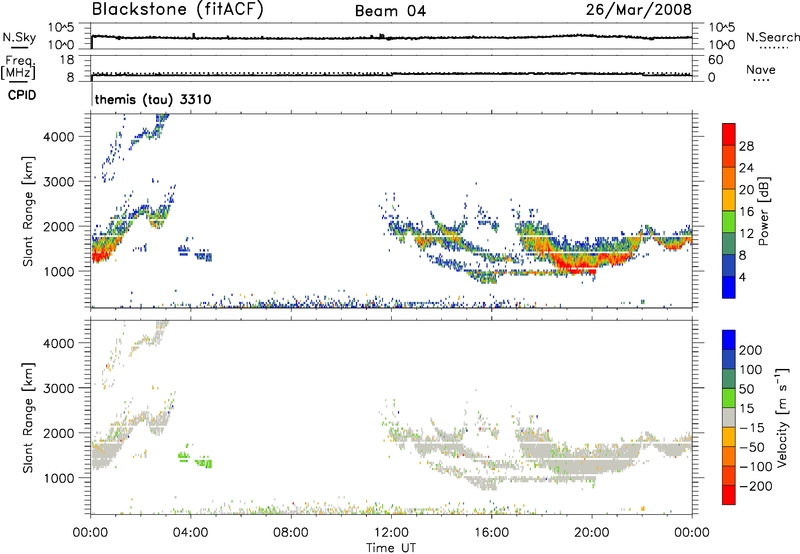Click the '20:00' time tick label
Screen dimensions: 800x554
tap(592, 533)
